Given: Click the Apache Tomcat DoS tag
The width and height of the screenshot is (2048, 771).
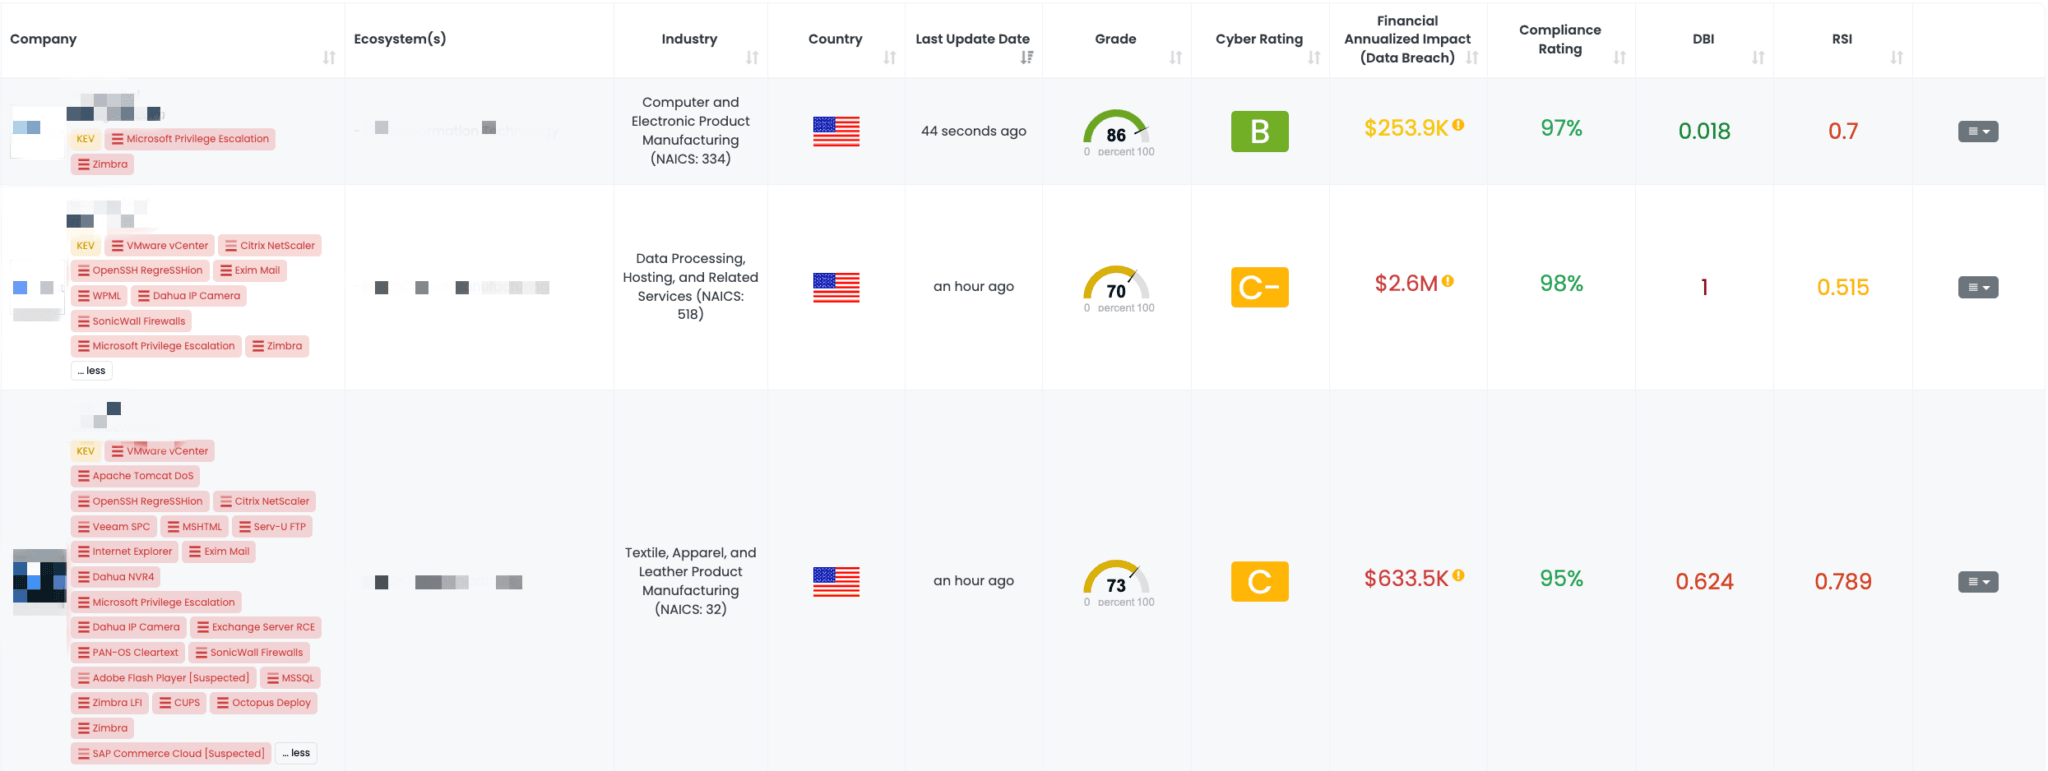Looking at the screenshot, I should pyautogui.click(x=136, y=476).
